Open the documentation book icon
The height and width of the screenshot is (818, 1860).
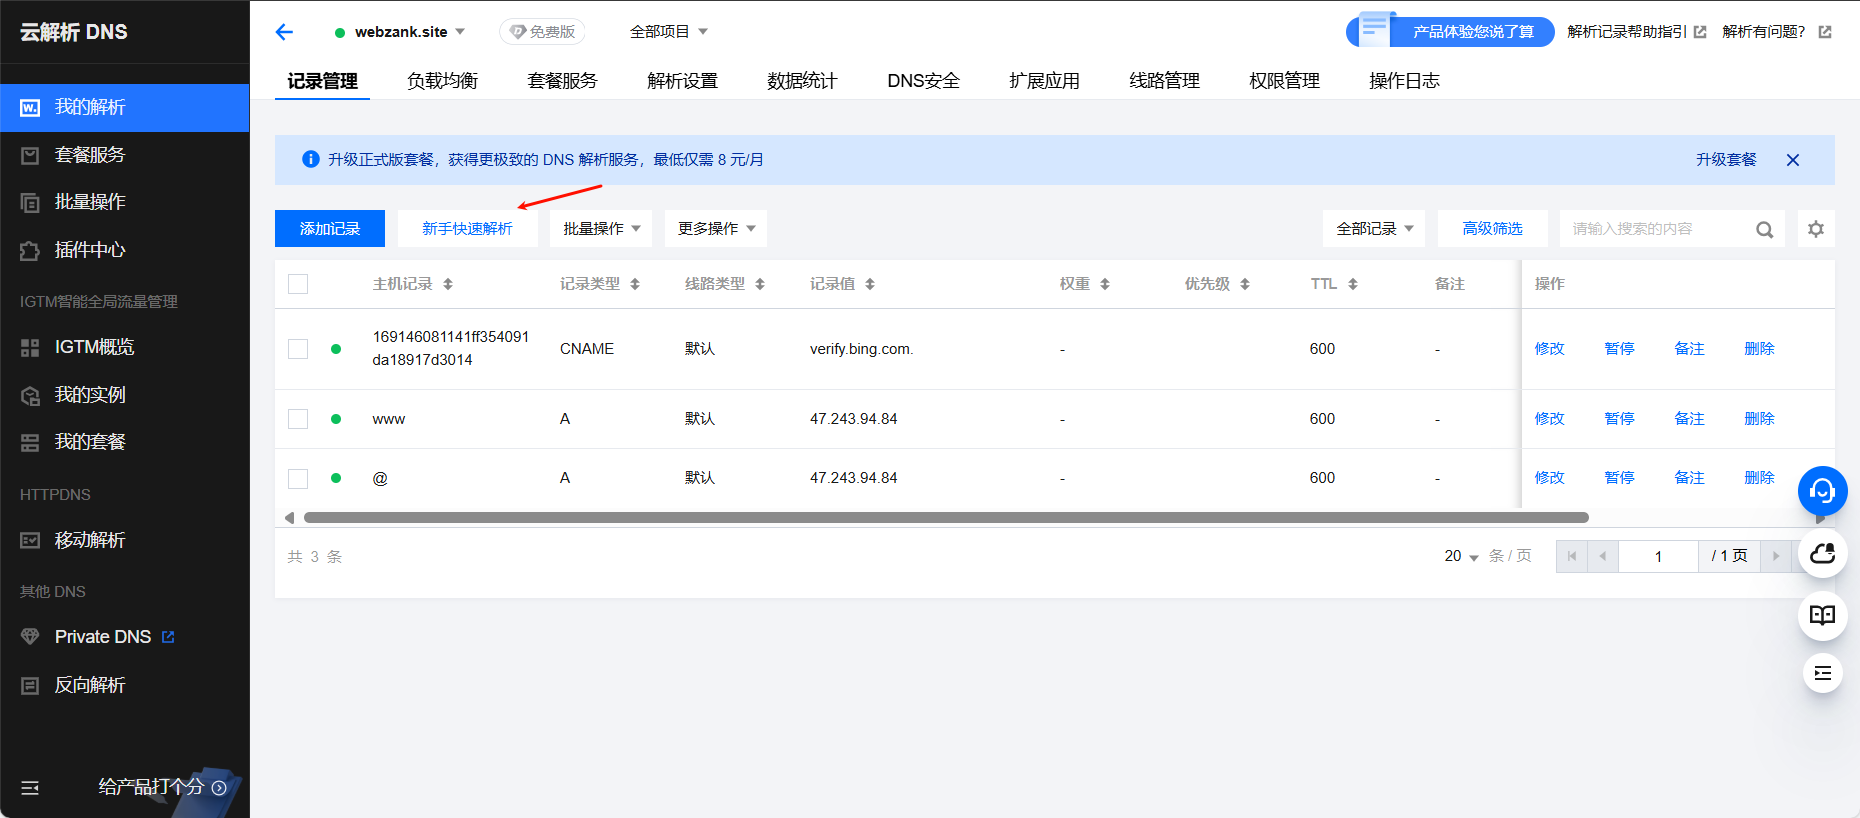click(x=1822, y=615)
